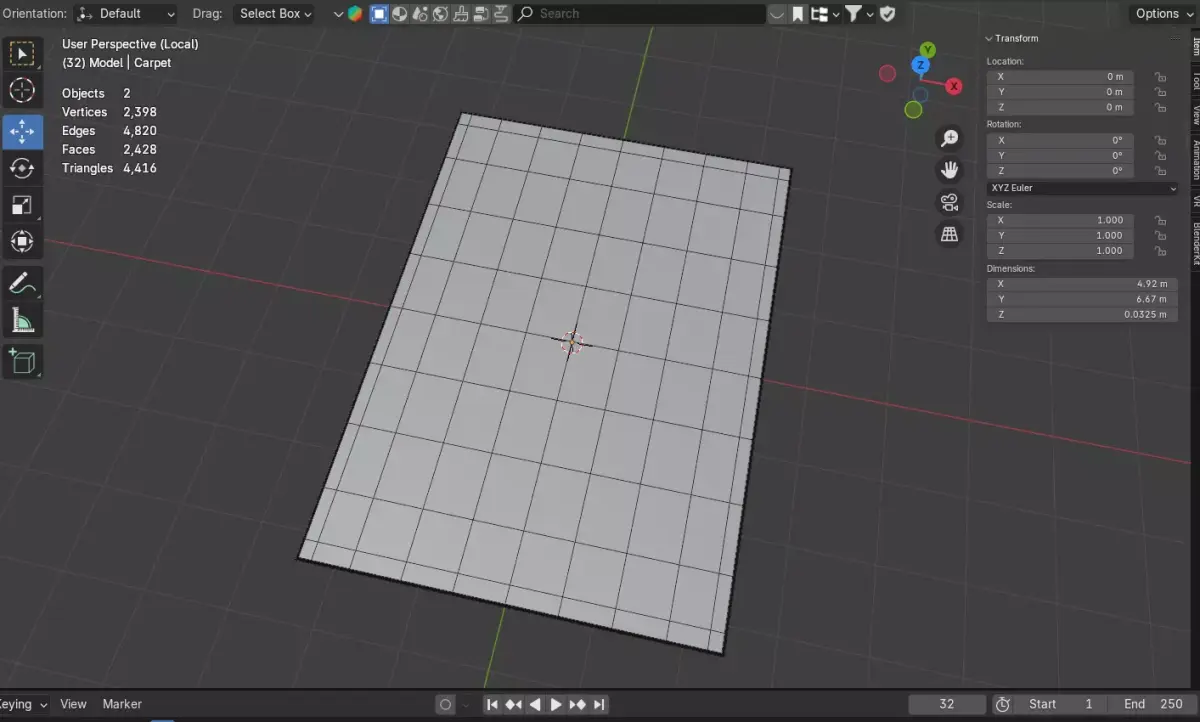Image resolution: width=1200 pixels, height=722 pixels.
Task: Open the dropdown beside the search field
Action: tap(778, 14)
